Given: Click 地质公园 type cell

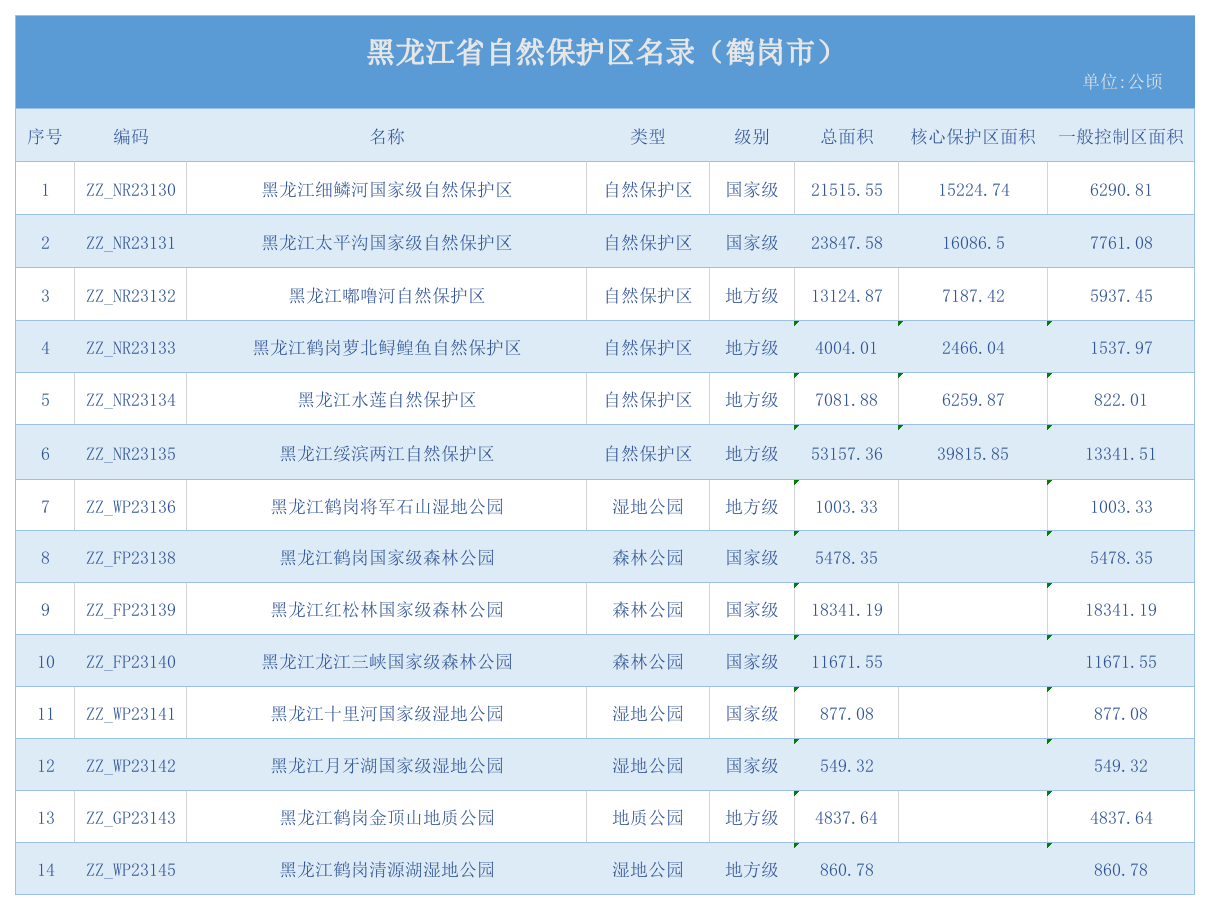Looking at the screenshot, I should tap(648, 817).
